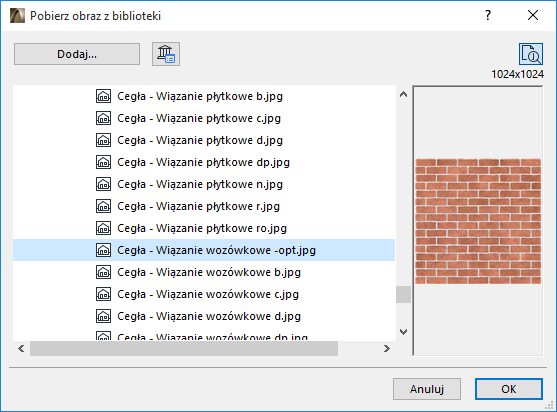Click the Dodaj... button
This screenshot has height=412, width=557.
[77, 54]
